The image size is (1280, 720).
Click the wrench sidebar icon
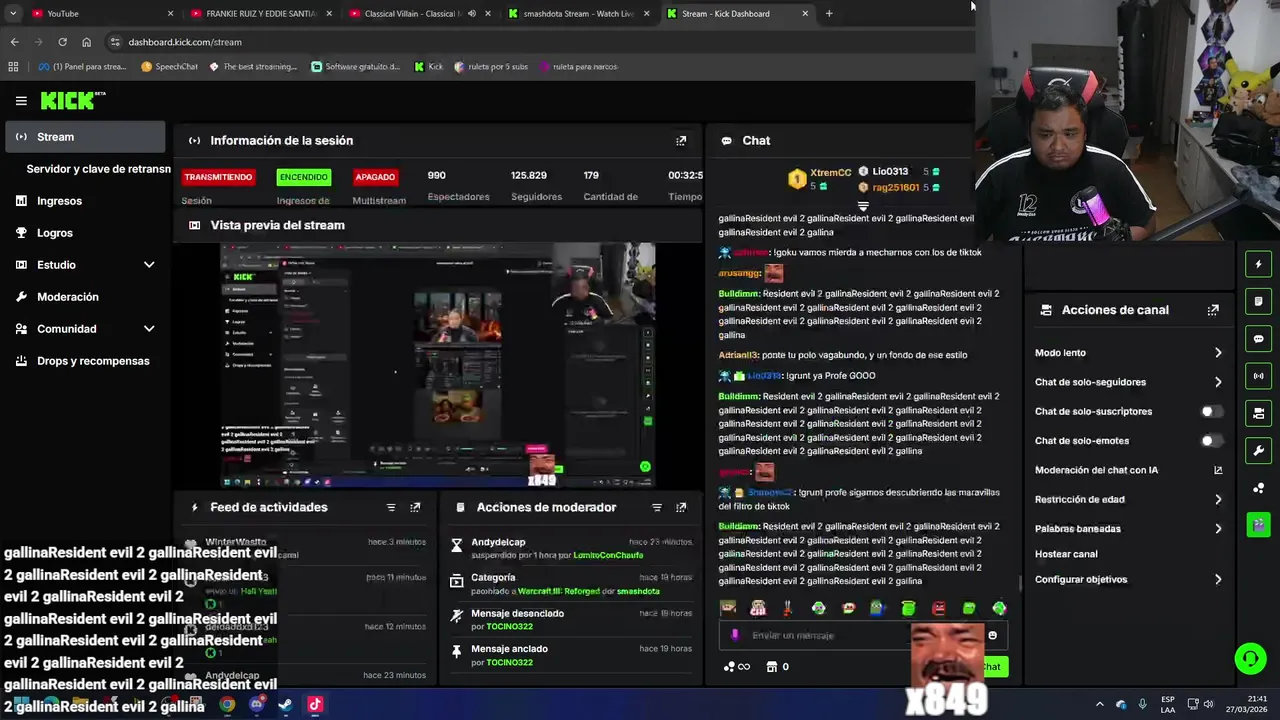point(1258,450)
